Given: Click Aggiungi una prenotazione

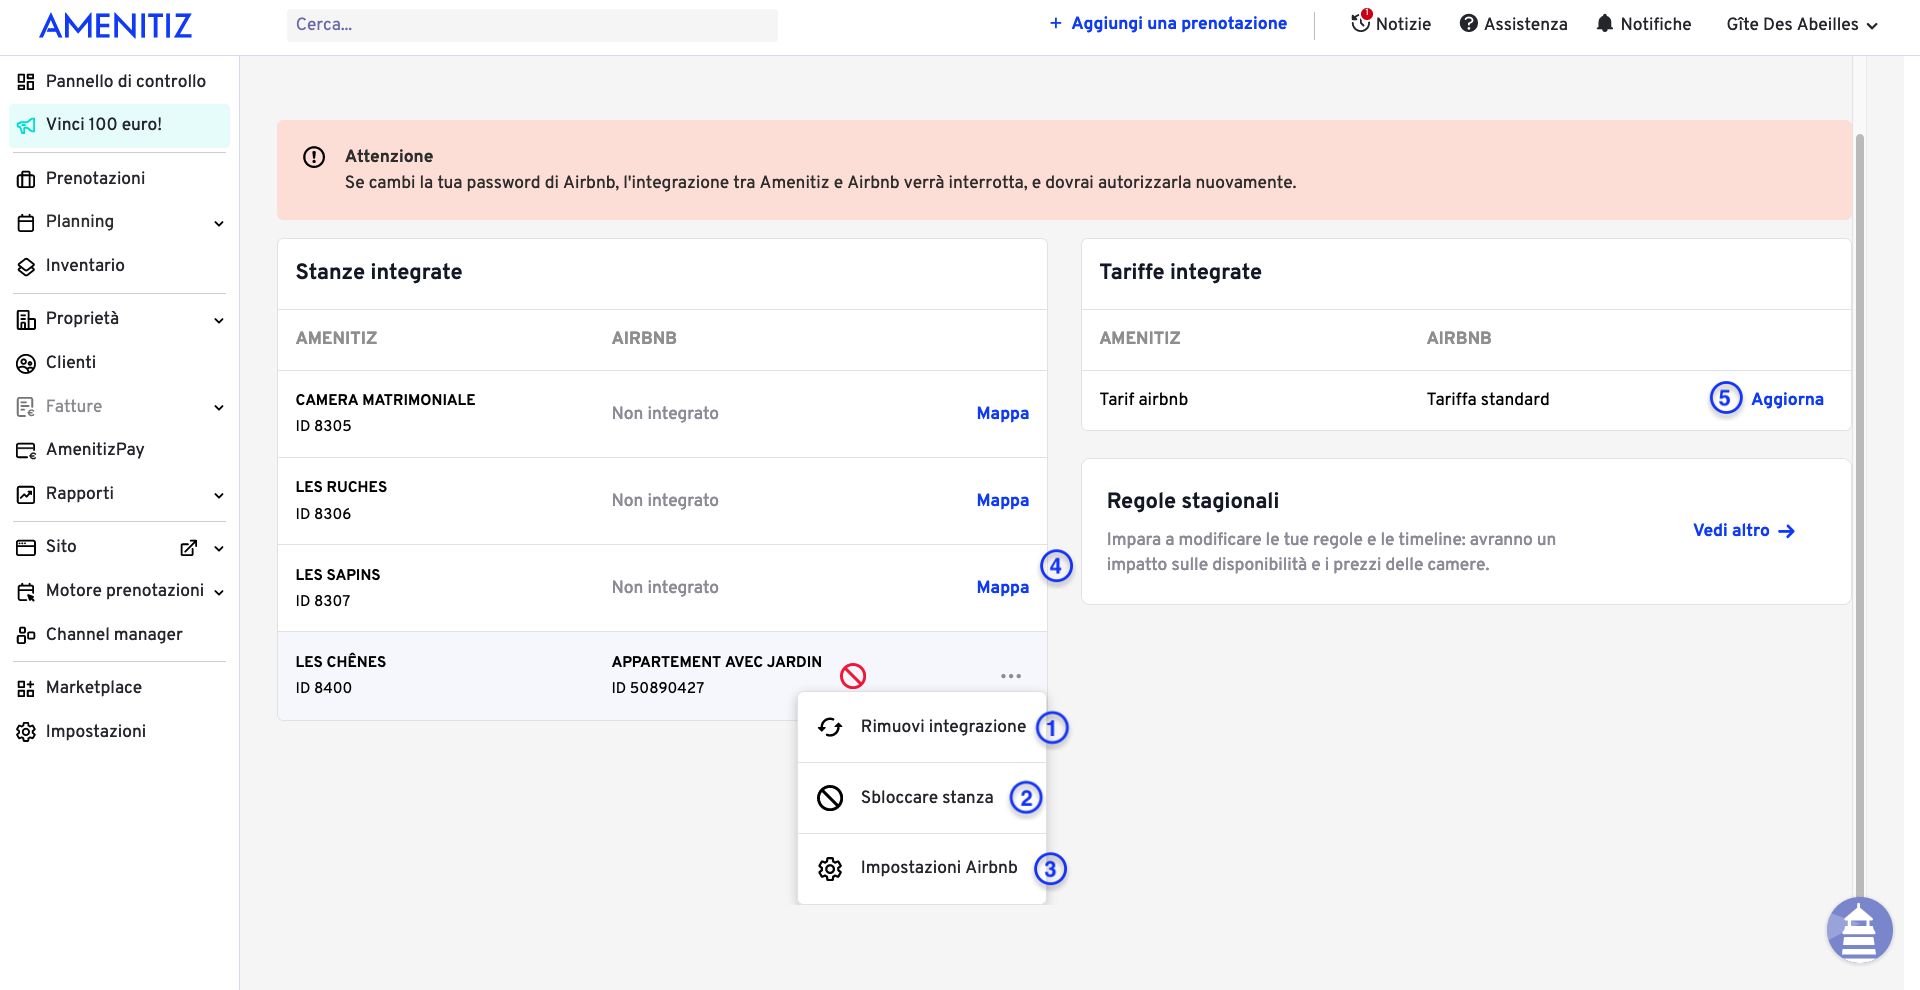Looking at the screenshot, I should tap(1168, 23).
